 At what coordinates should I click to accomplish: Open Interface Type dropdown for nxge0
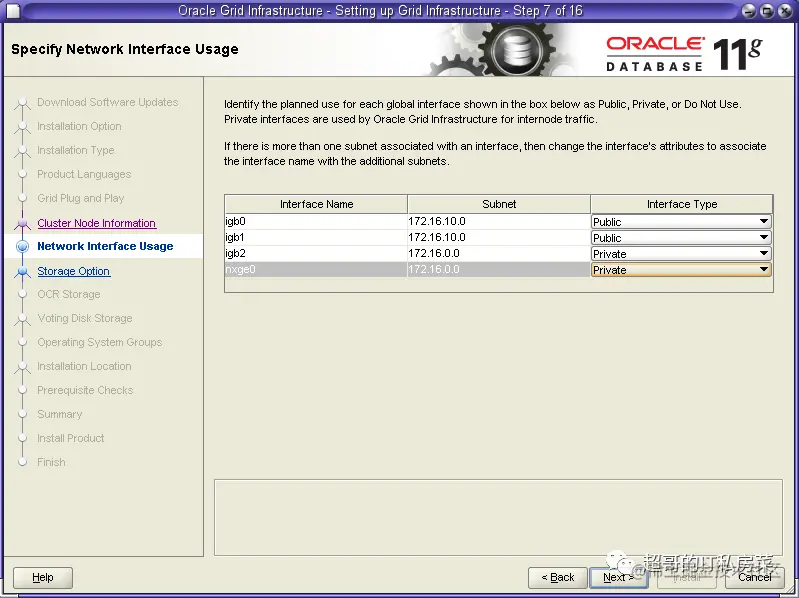click(681, 269)
